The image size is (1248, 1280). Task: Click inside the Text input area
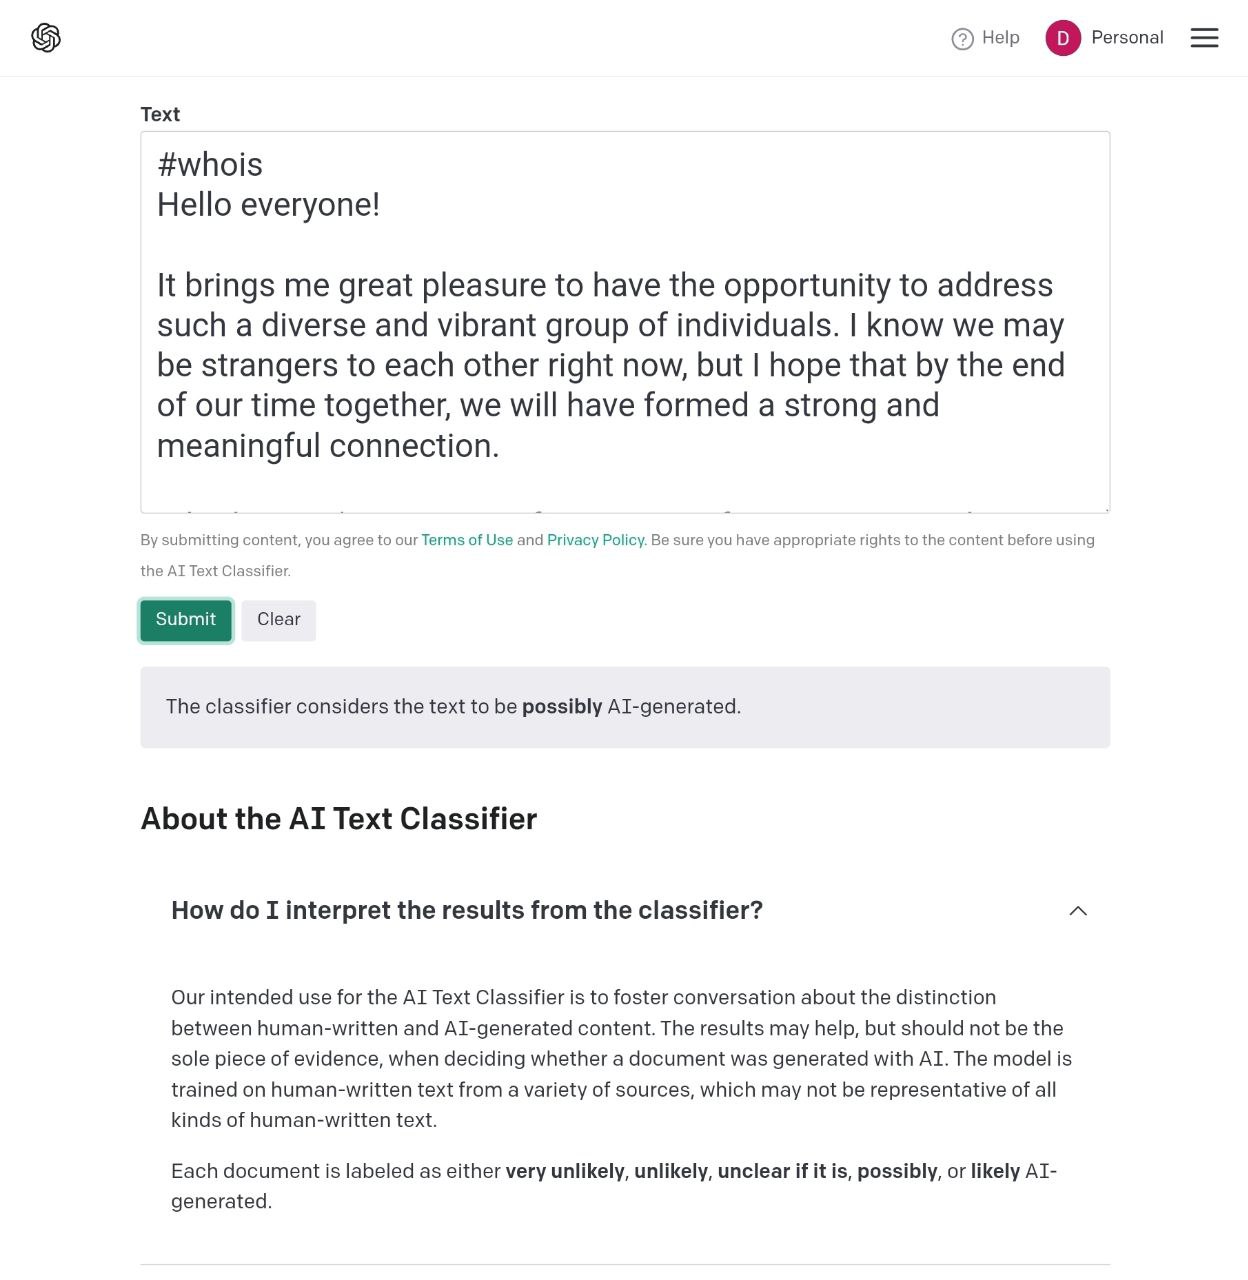click(625, 322)
